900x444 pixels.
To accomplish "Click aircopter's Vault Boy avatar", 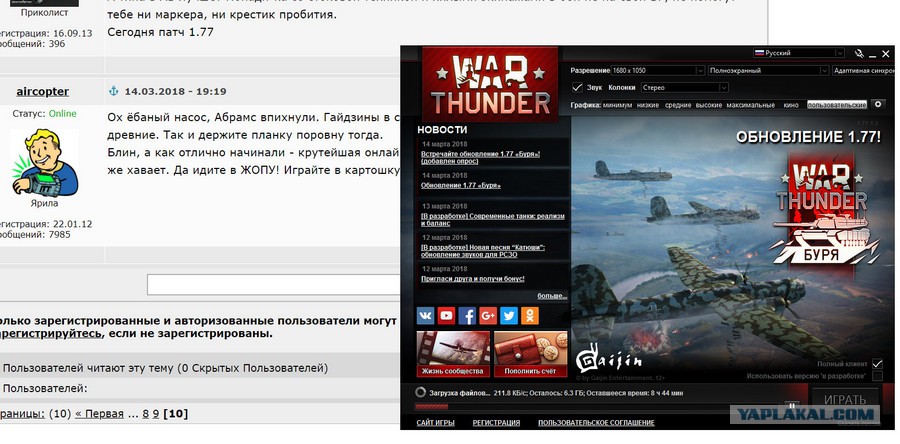I will (44, 162).
